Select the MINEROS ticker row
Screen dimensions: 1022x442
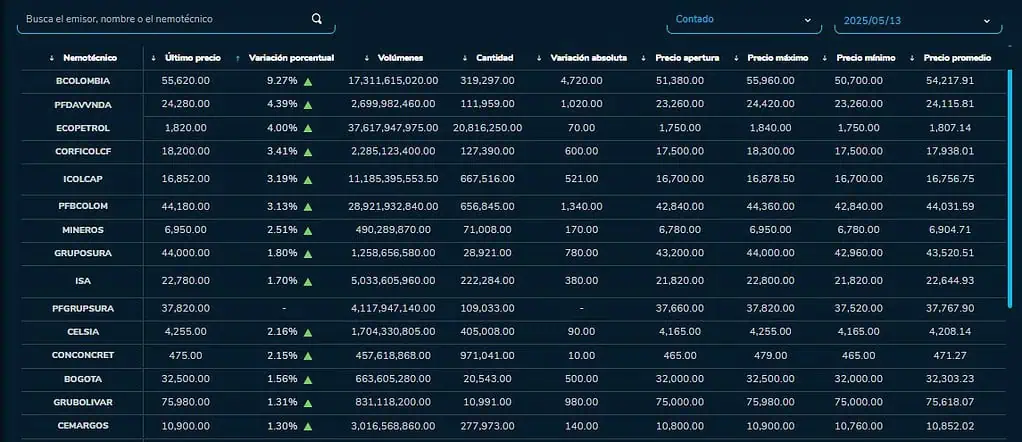(514, 230)
